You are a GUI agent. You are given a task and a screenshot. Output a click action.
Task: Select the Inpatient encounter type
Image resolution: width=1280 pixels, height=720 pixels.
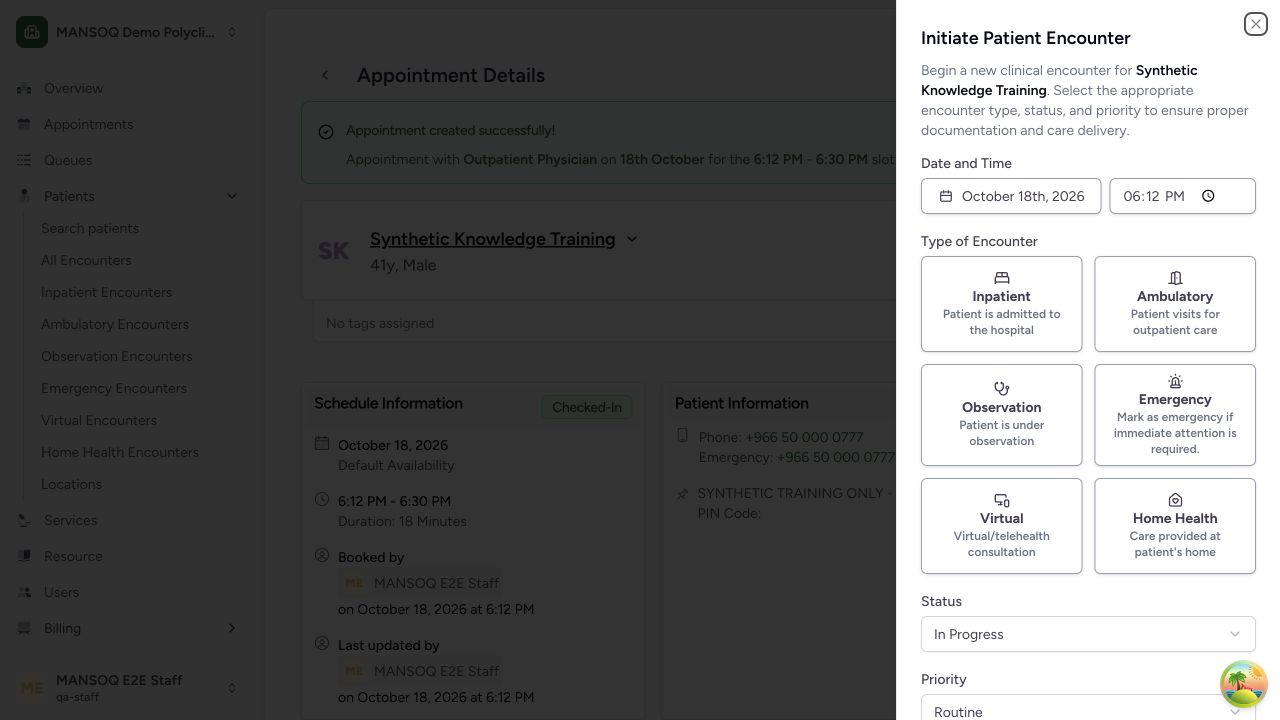pyautogui.click(x=1001, y=304)
